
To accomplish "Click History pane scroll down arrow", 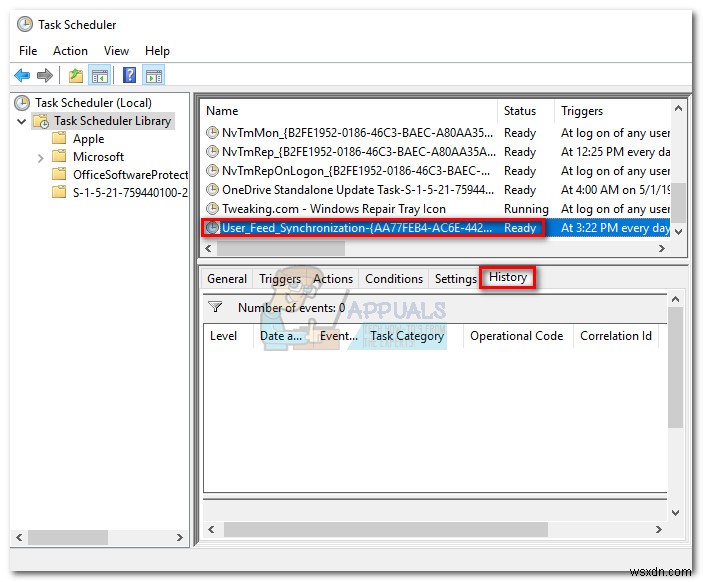I will point(676,513).
